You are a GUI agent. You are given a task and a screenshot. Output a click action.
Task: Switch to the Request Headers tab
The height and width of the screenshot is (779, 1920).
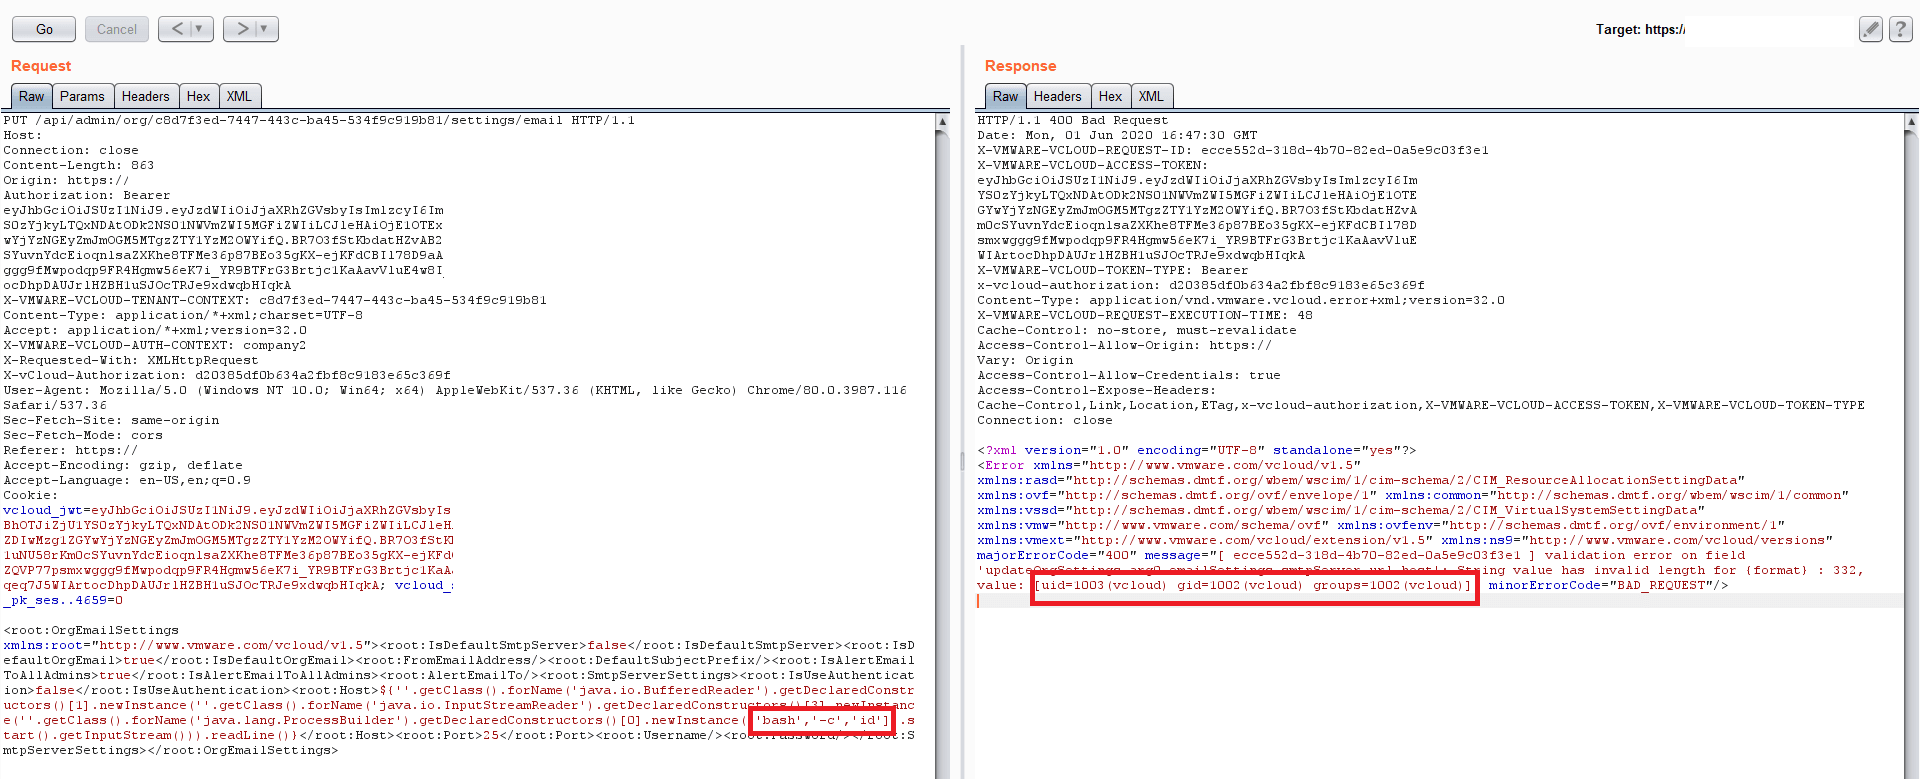click(146, 96)
